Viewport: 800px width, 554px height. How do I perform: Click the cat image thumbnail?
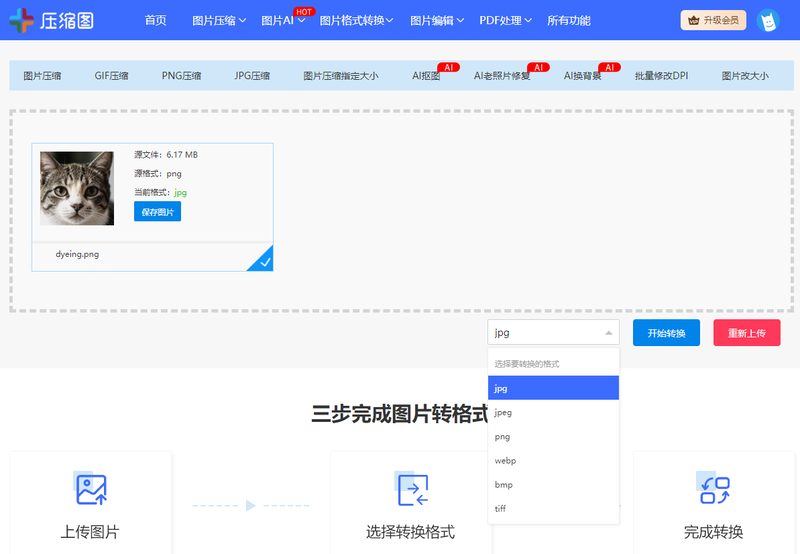coord(77,188)
